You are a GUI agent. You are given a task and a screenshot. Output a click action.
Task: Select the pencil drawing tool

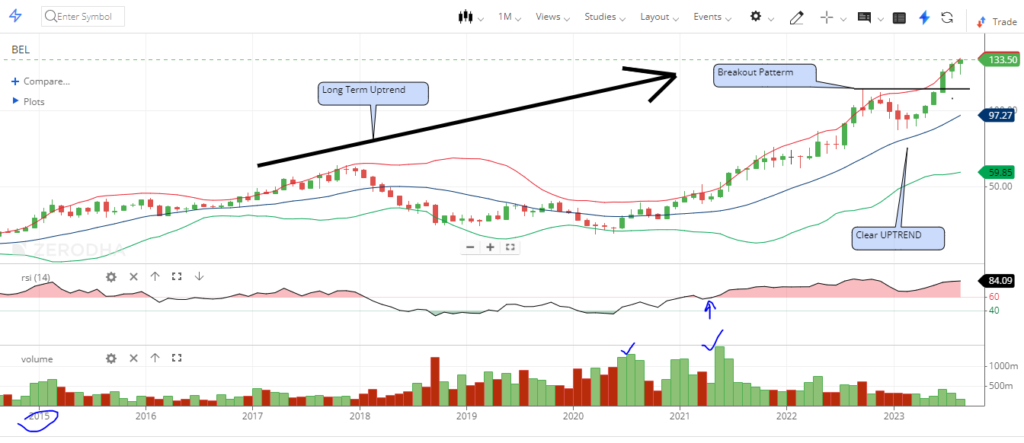(x=796, y=18)
